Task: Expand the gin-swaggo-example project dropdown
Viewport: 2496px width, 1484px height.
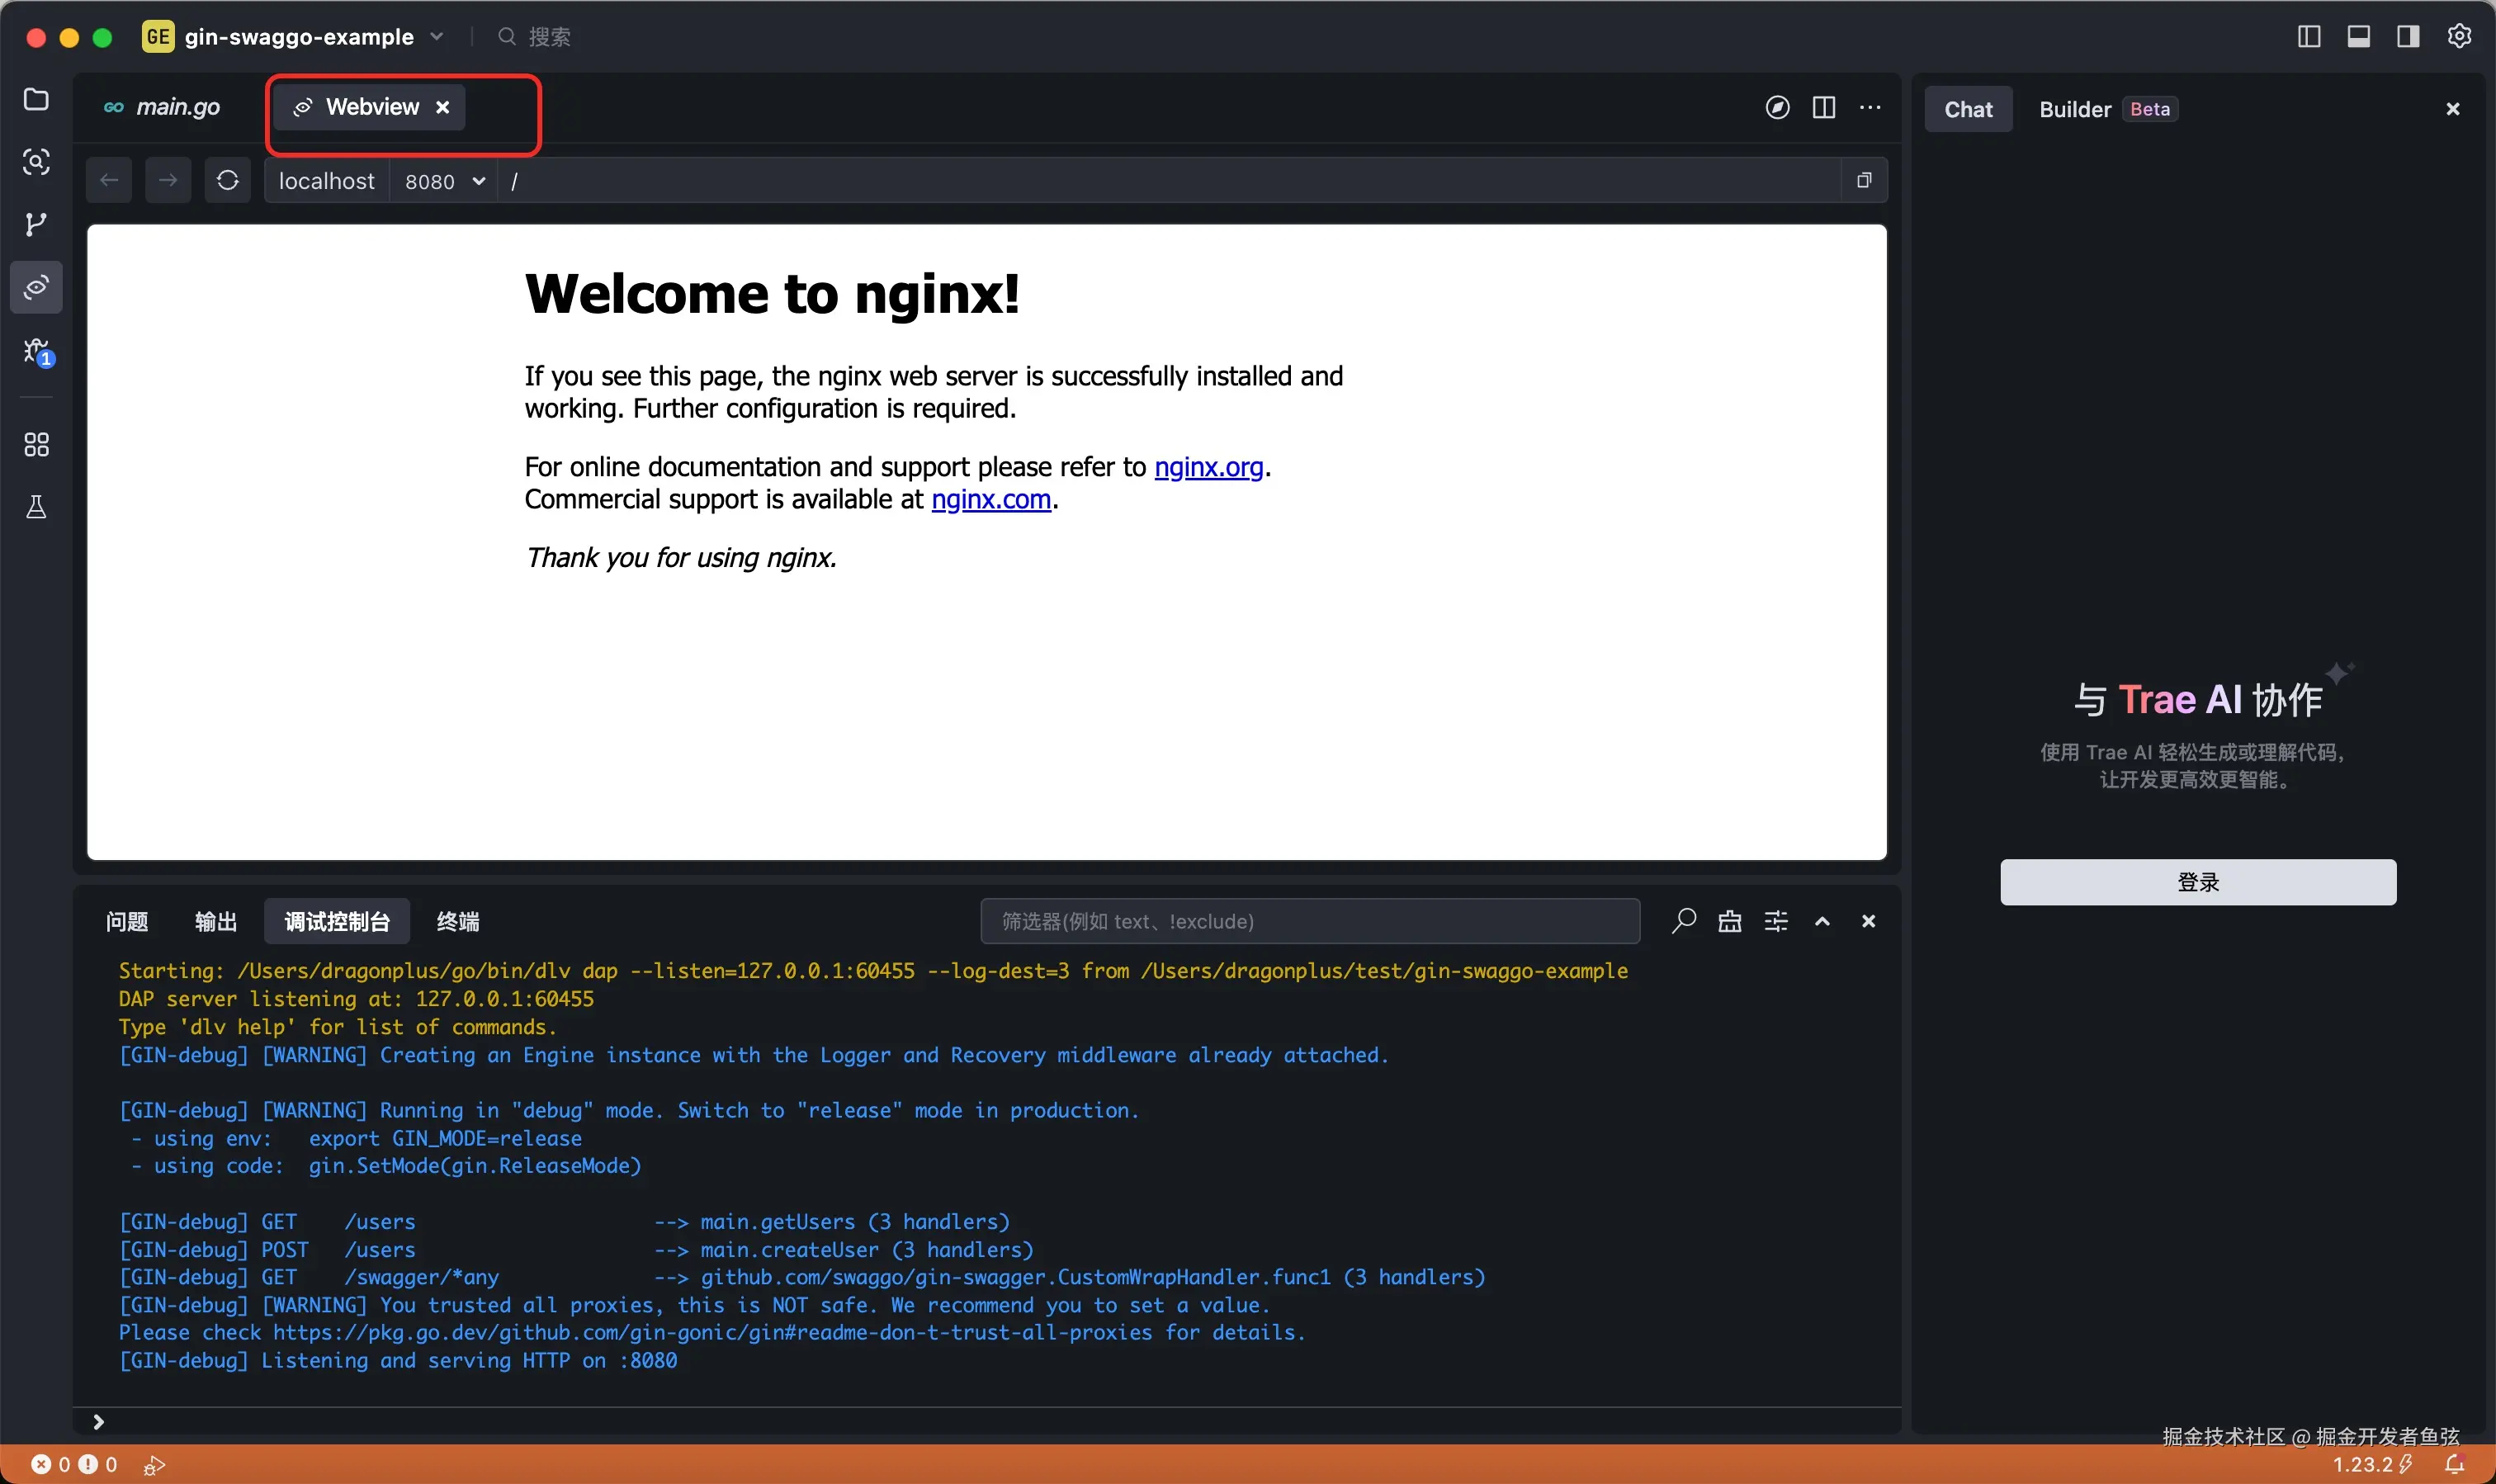Action: tap(437, 37)
